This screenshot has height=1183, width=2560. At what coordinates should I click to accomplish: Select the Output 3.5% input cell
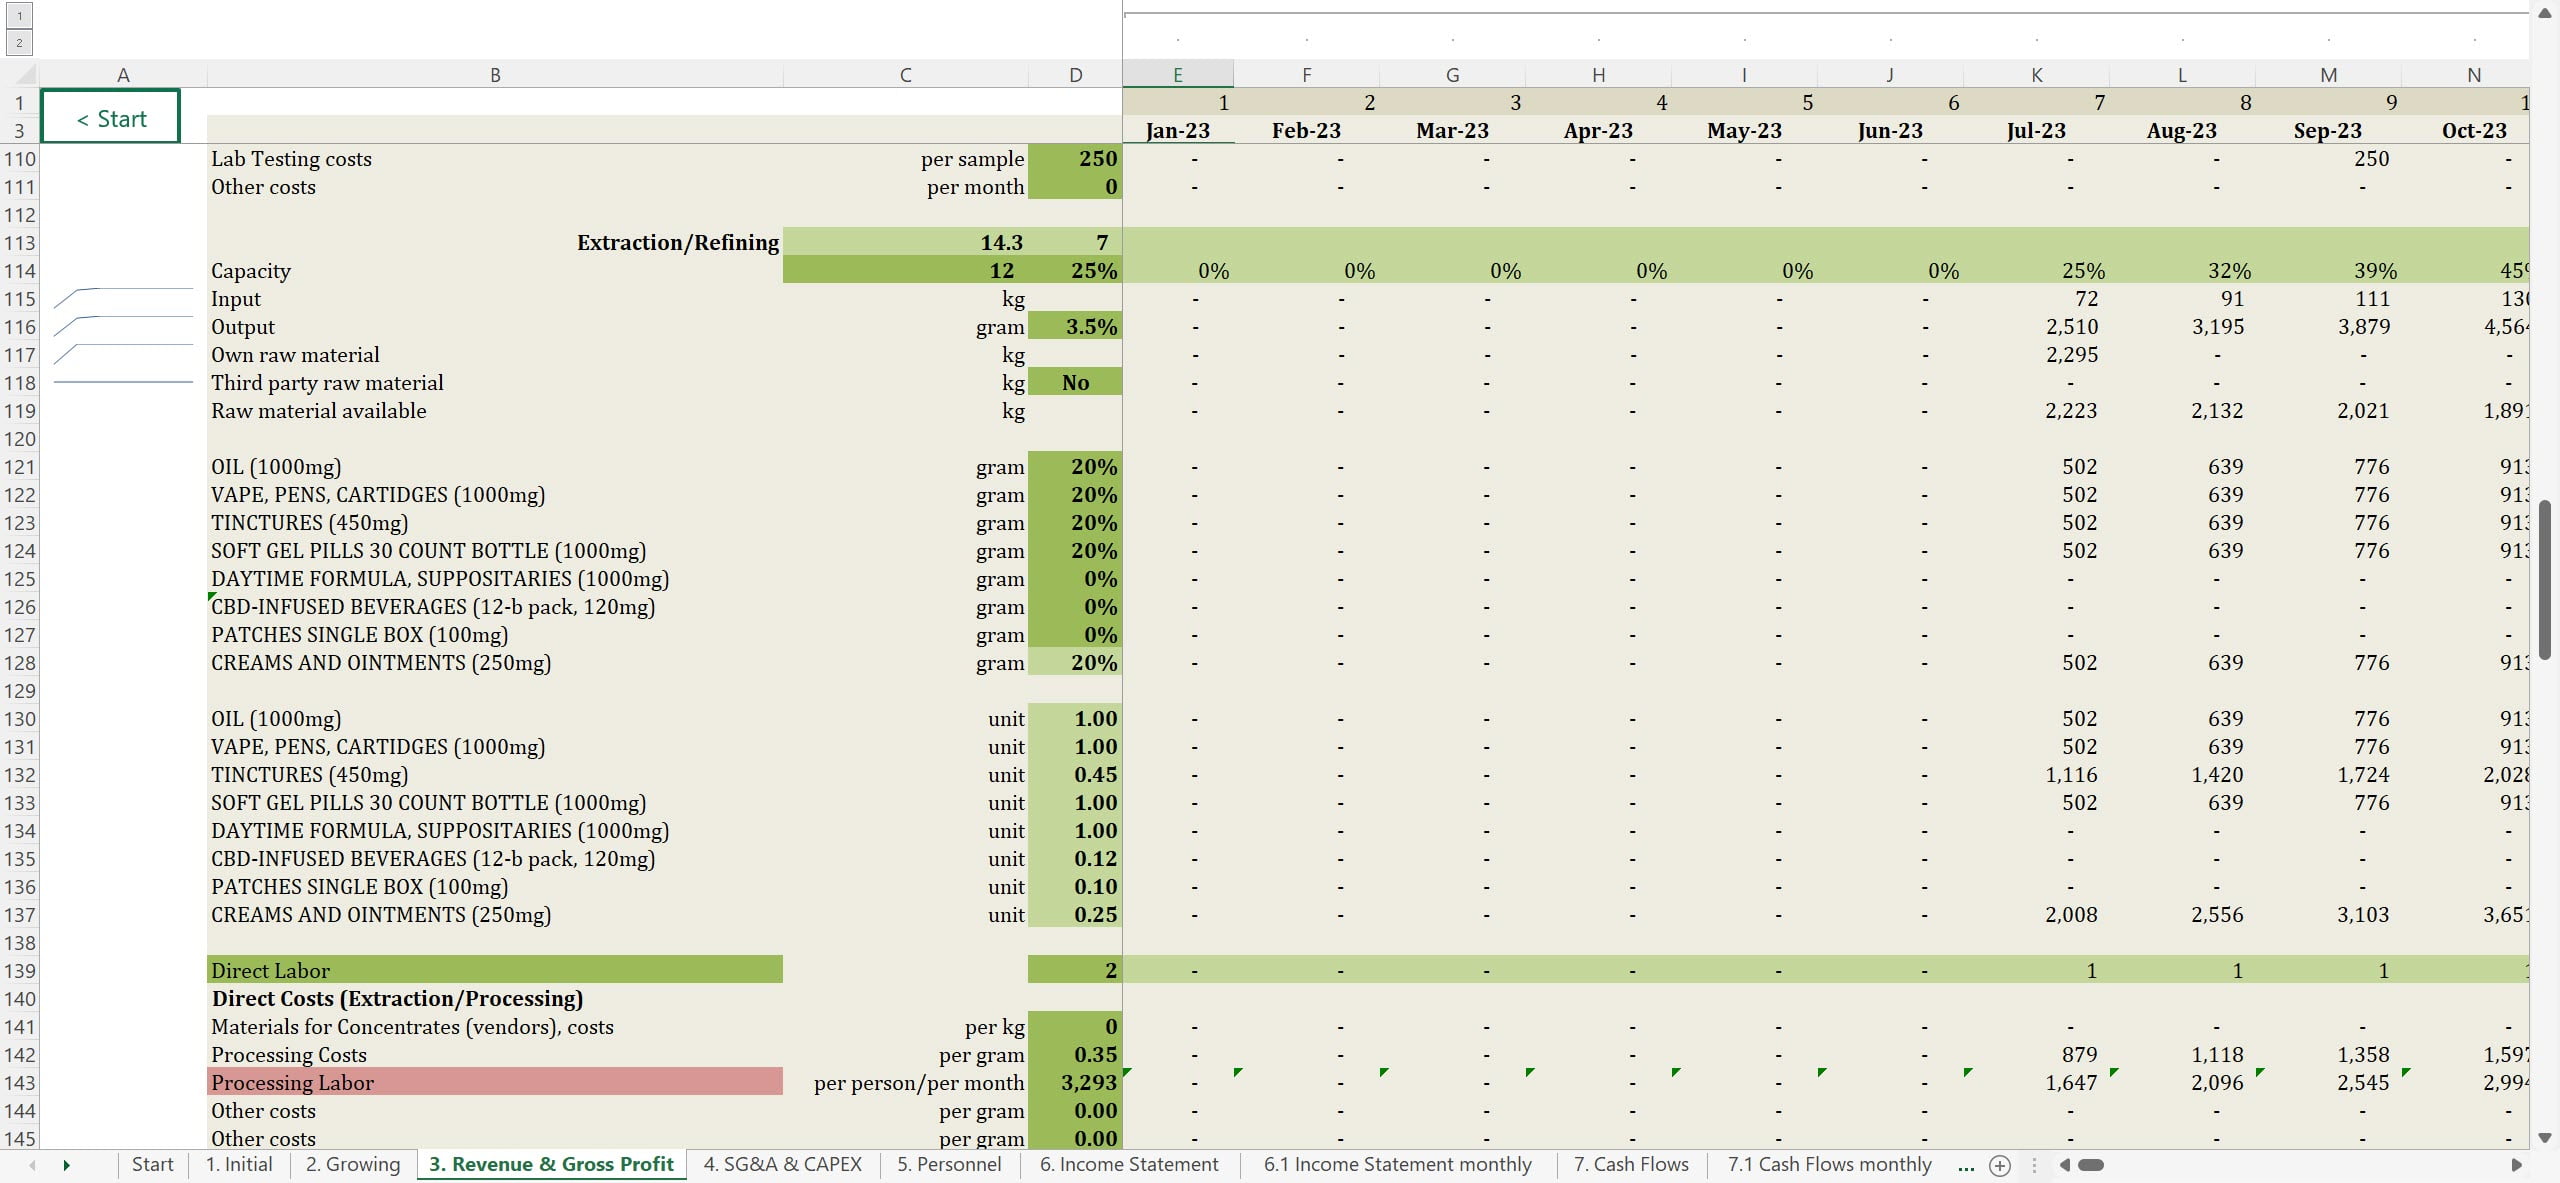coord(1075,327)
